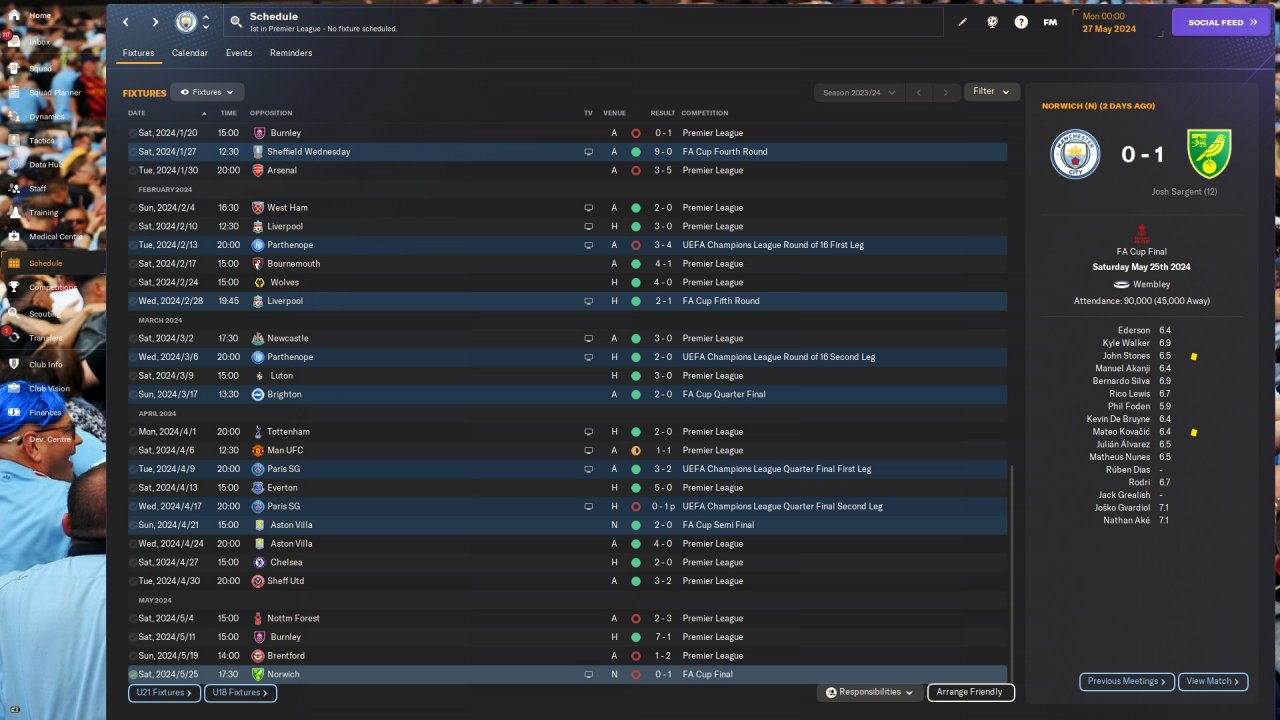1280x720 pixels.
Task: Click the club switcher up/down chevrons
Action: pos(206,22)
